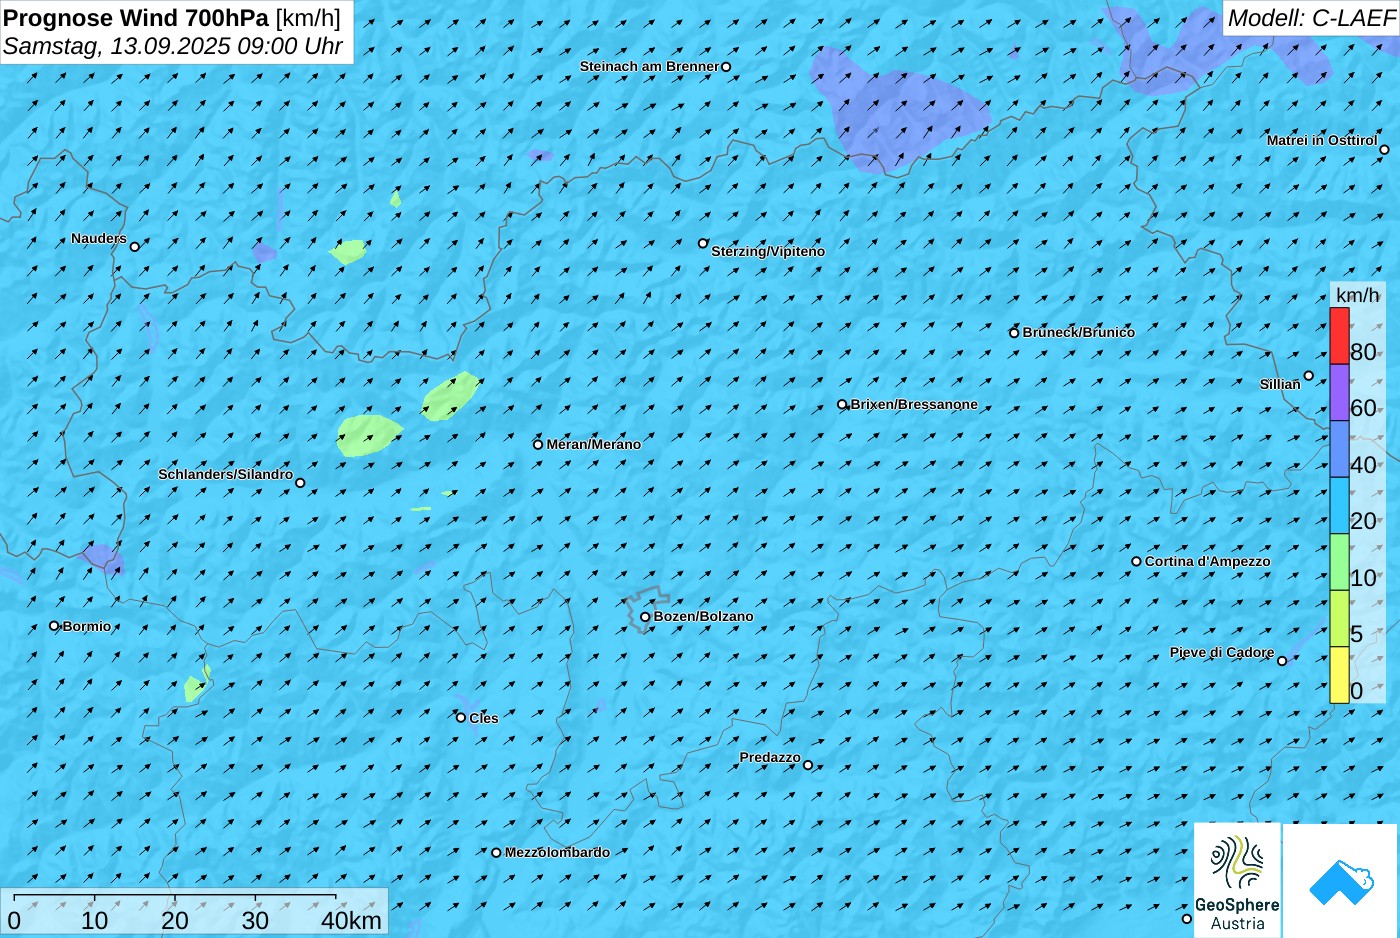This screenshot has height=938, width=1400.
Task: Click the legend 'km/h' unit label
Action: (1357, 295)
